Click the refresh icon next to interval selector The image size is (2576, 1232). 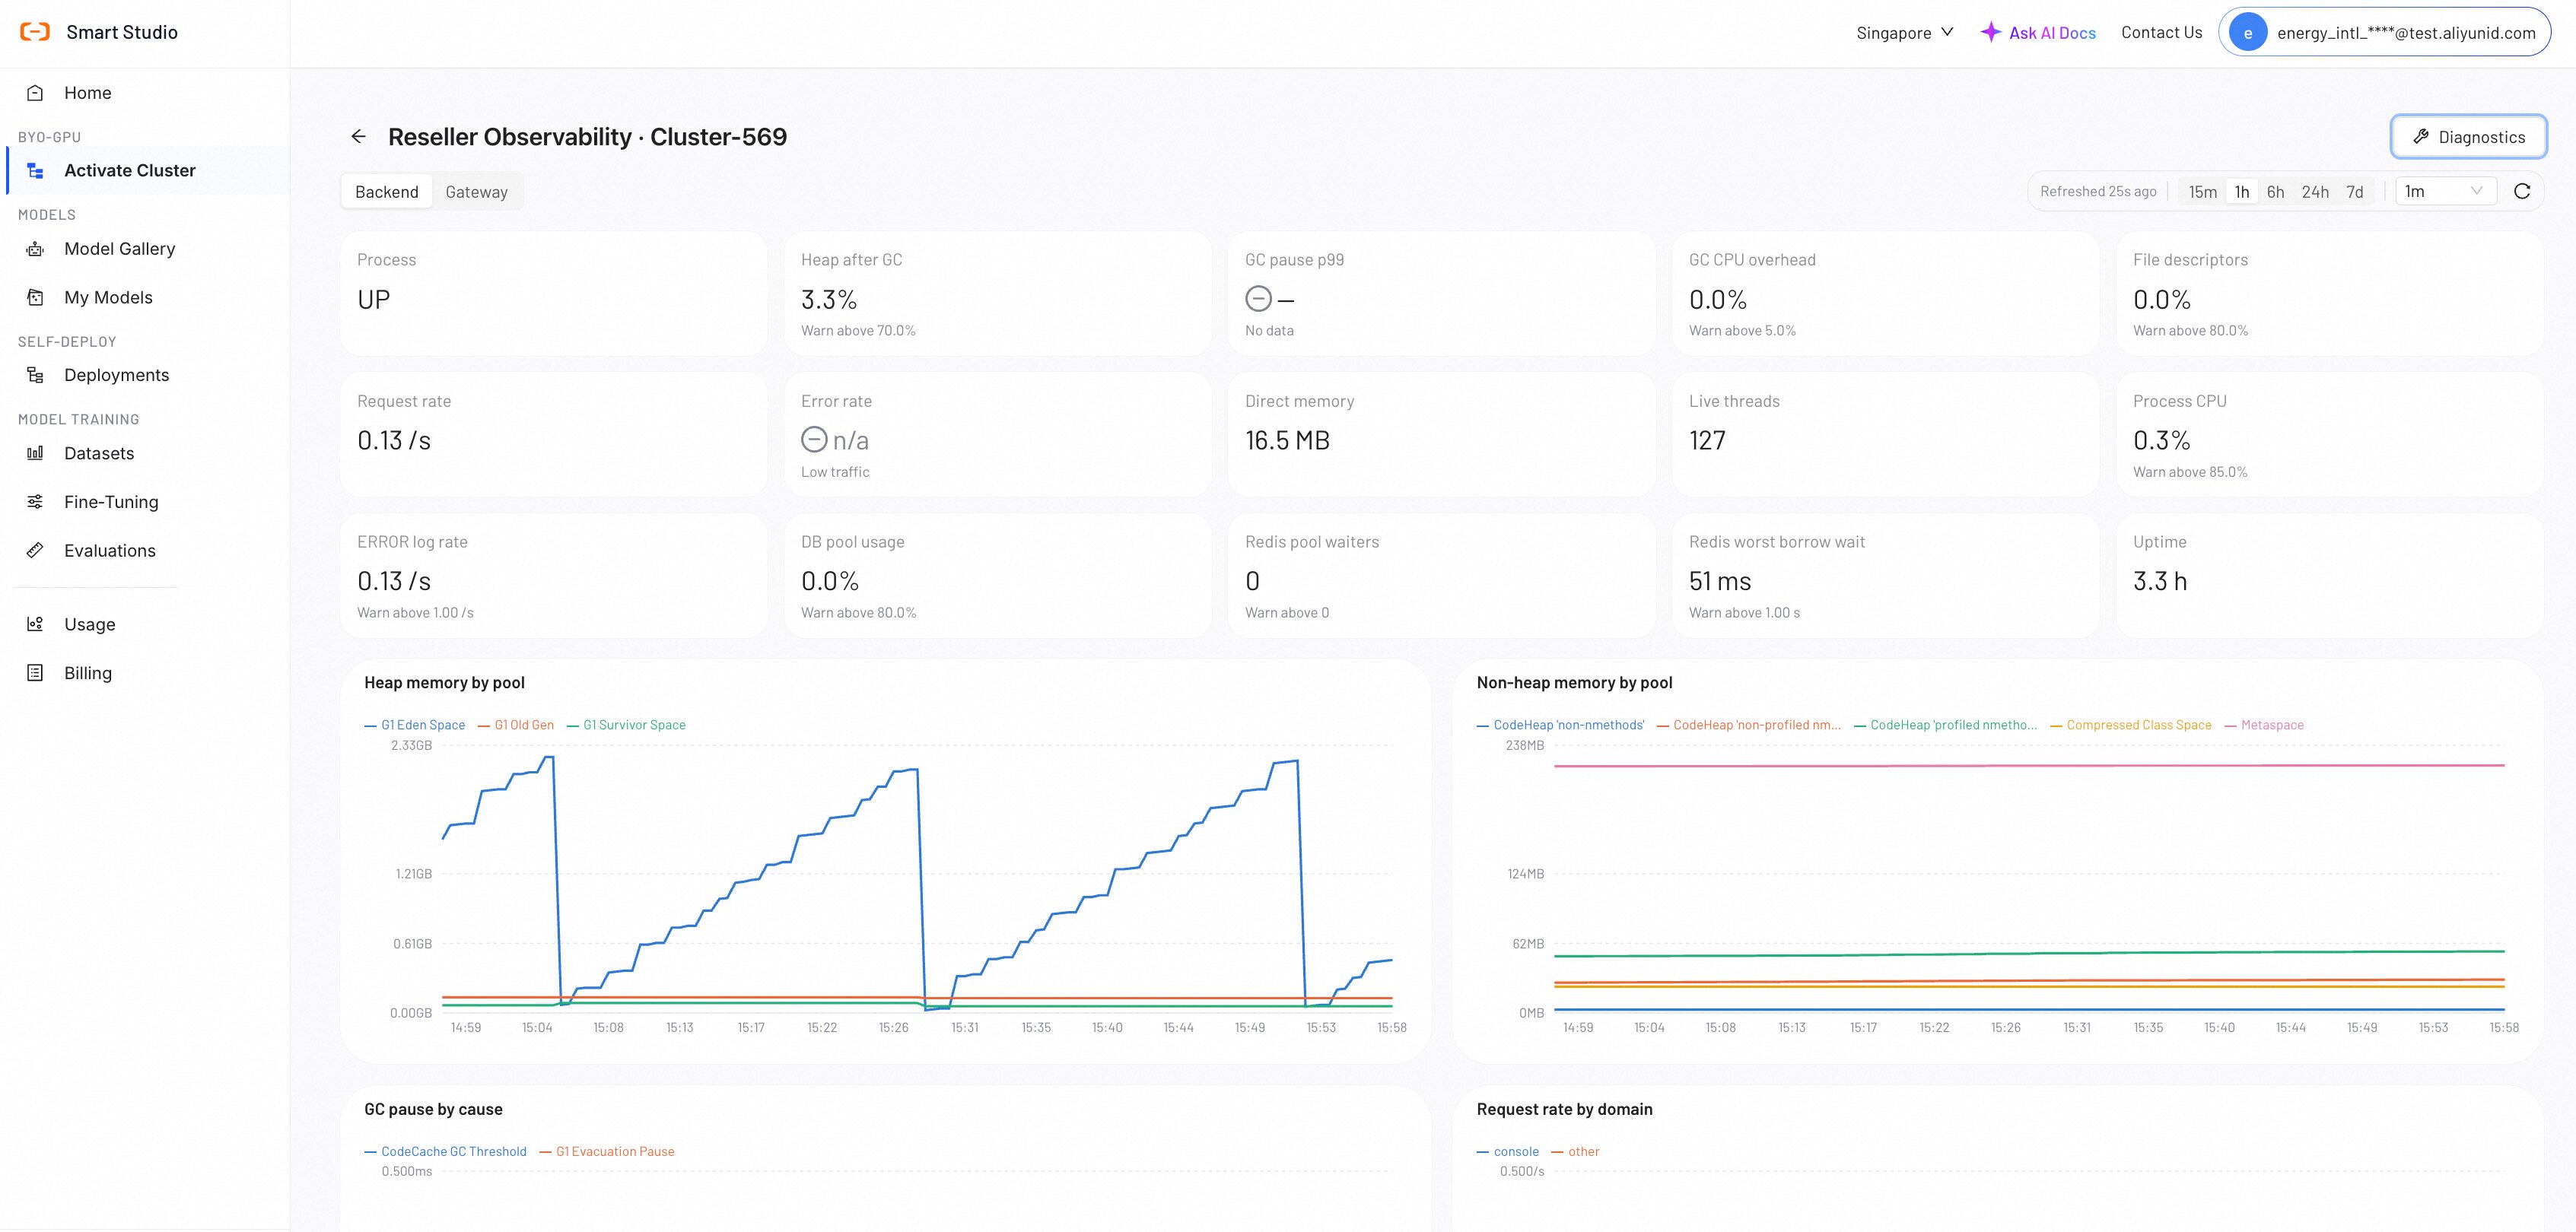point(2522,191)
